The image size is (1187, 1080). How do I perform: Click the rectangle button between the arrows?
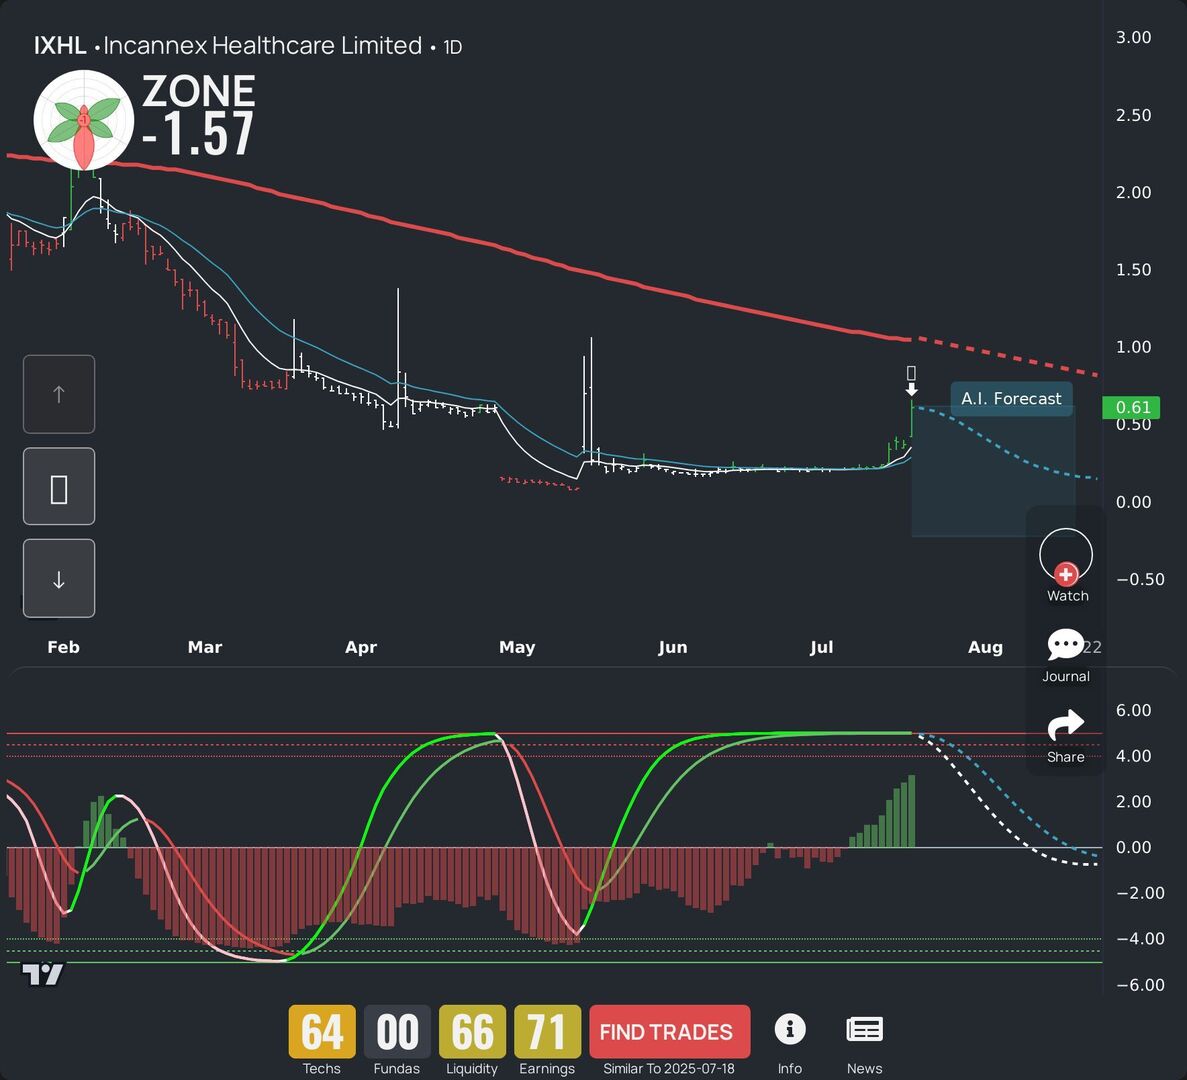(x=59, y=487)
